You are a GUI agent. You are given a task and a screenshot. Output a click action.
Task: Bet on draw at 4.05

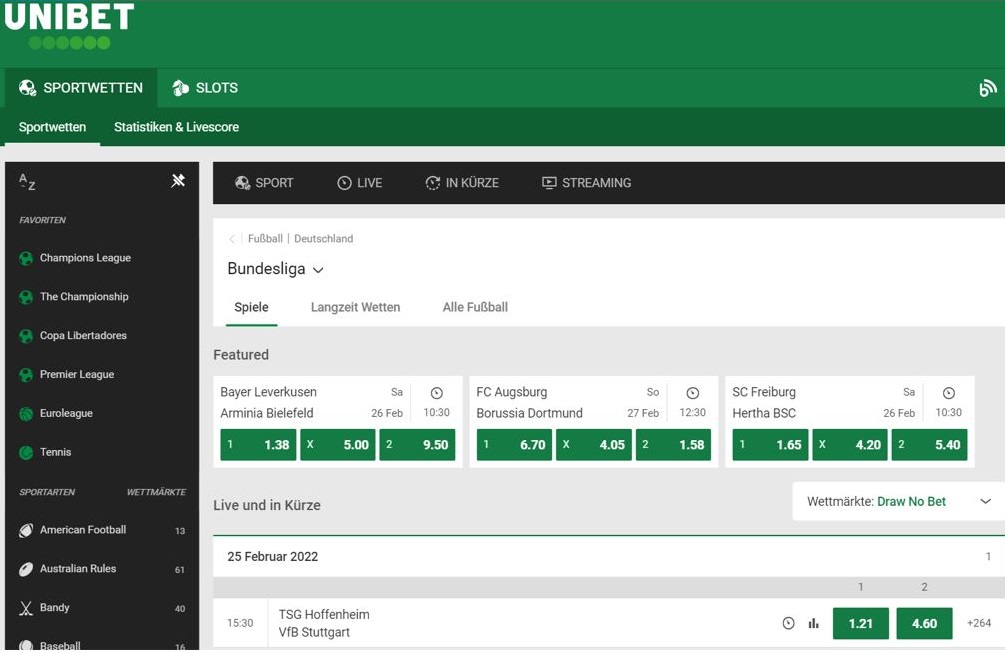coord(594,445)
